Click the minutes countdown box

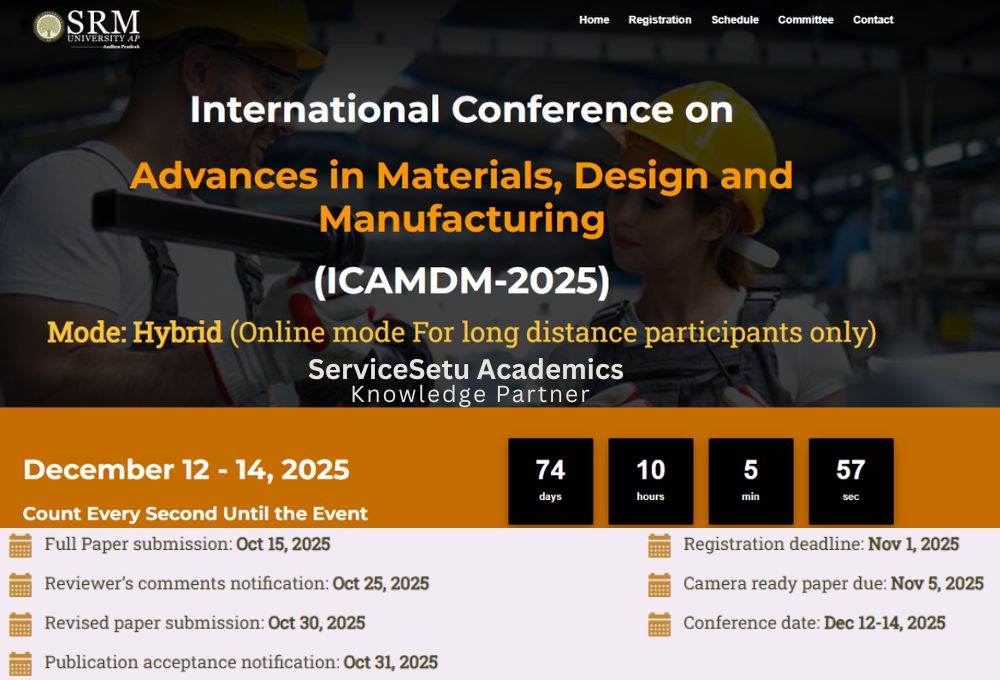[750, 480]
